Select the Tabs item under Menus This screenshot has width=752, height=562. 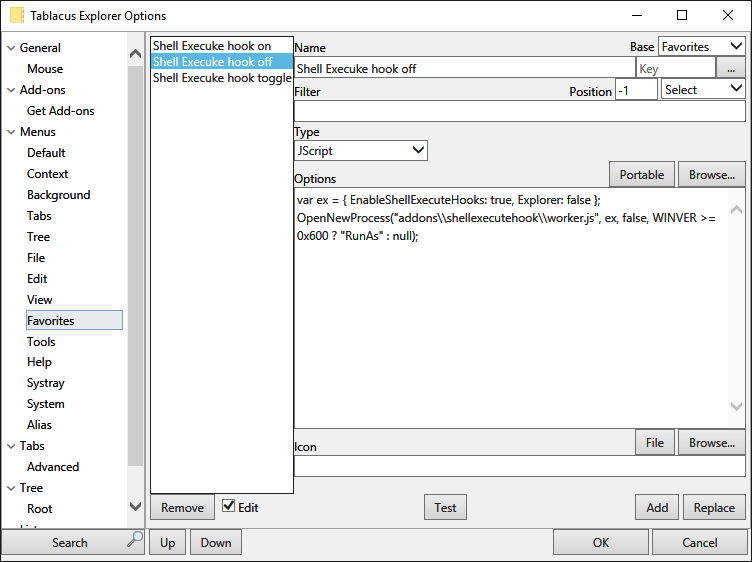[39, 216]
